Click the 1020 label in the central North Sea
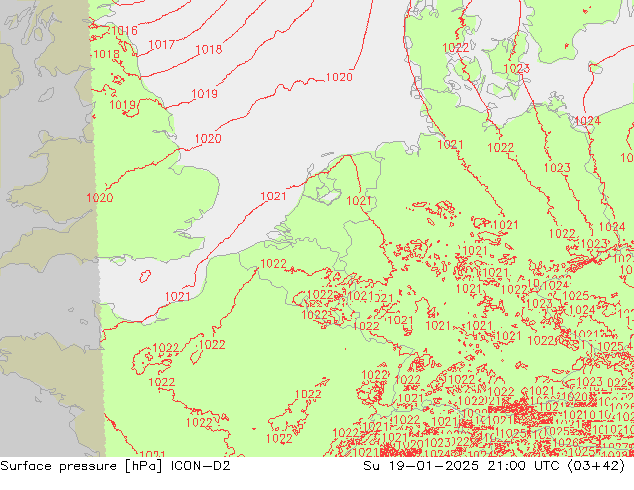 pyautogui.click(x=339, y=77)
